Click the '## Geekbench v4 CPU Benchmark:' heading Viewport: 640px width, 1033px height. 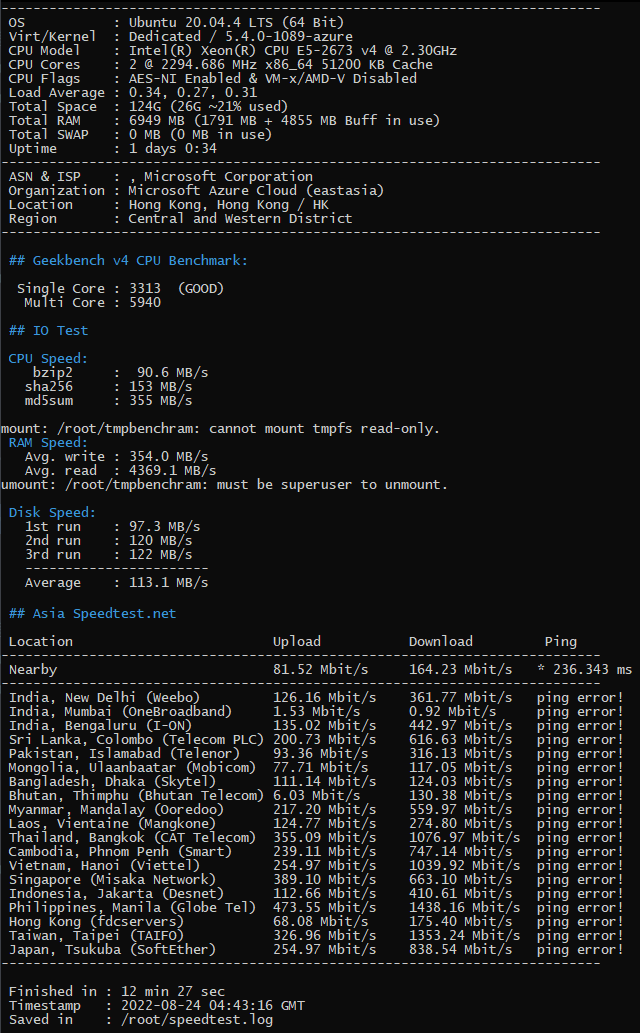pyautogui.click(x=129, y=261)
